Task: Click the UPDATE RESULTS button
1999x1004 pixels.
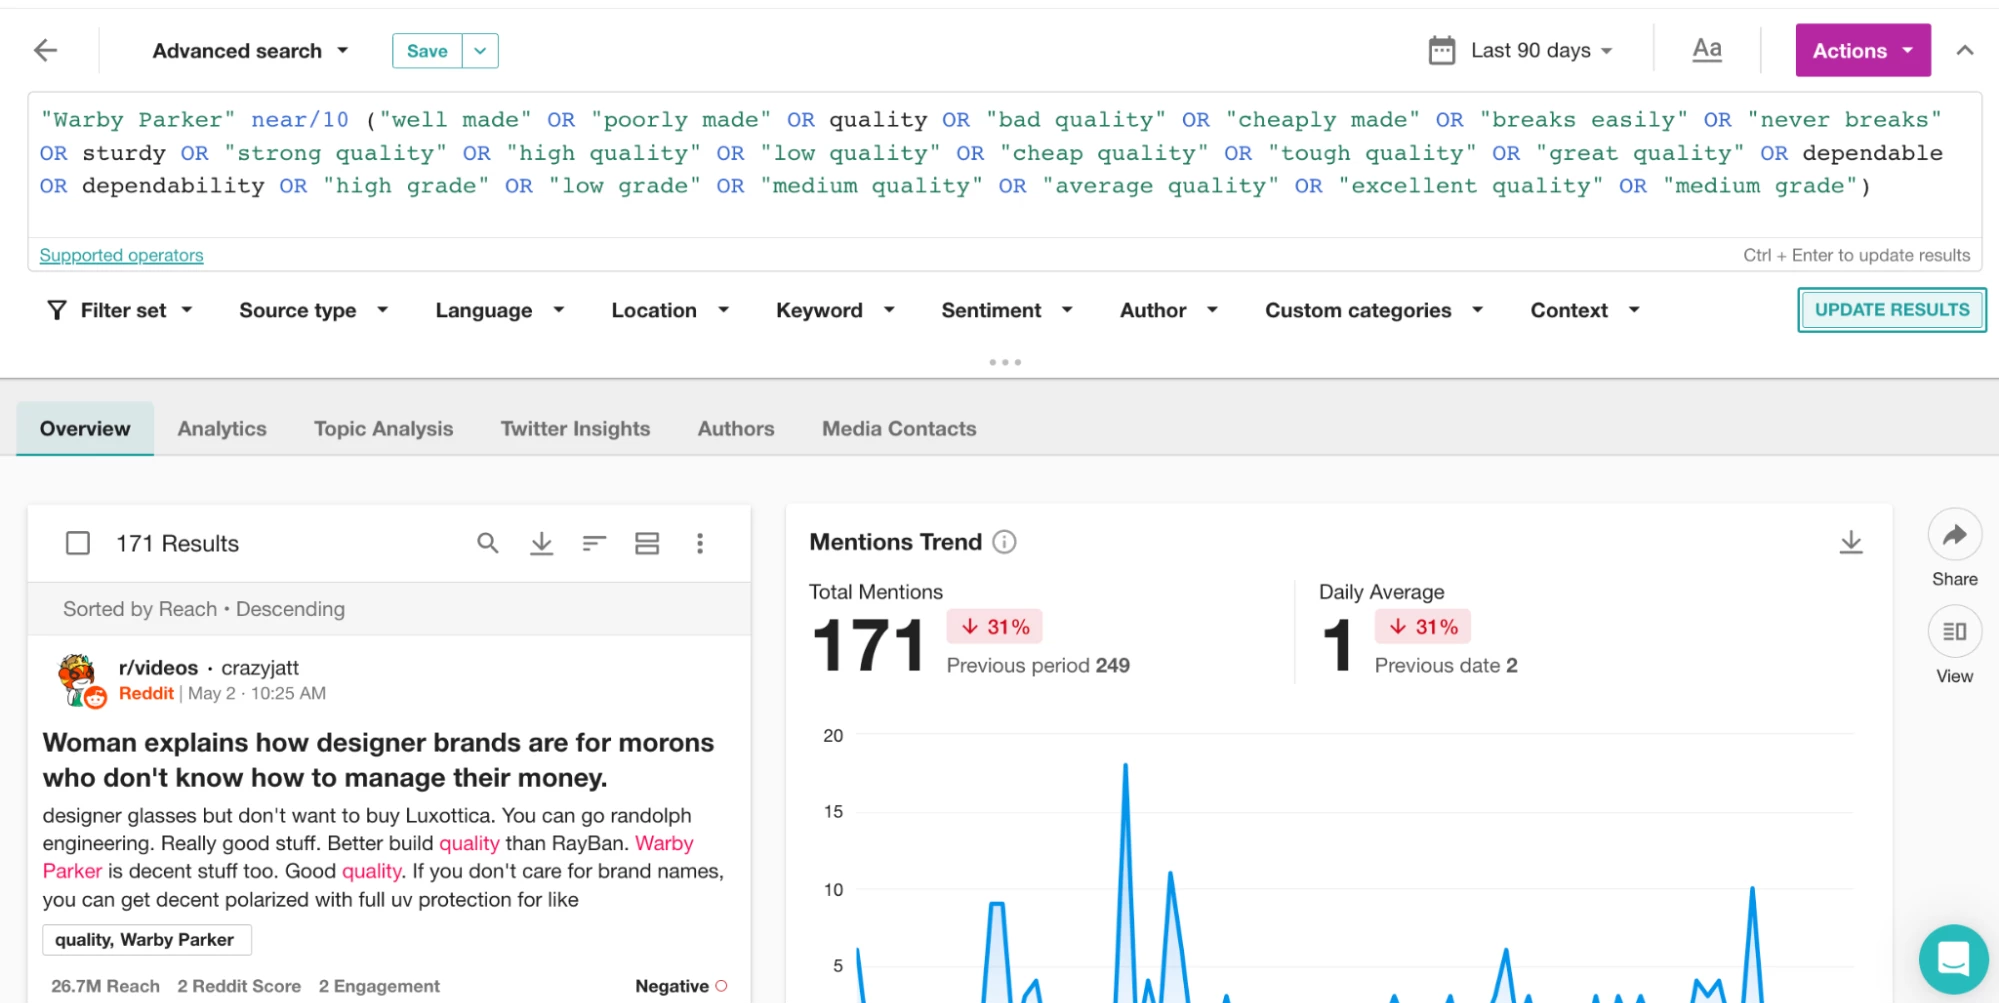Action: tap(1891, 310)
